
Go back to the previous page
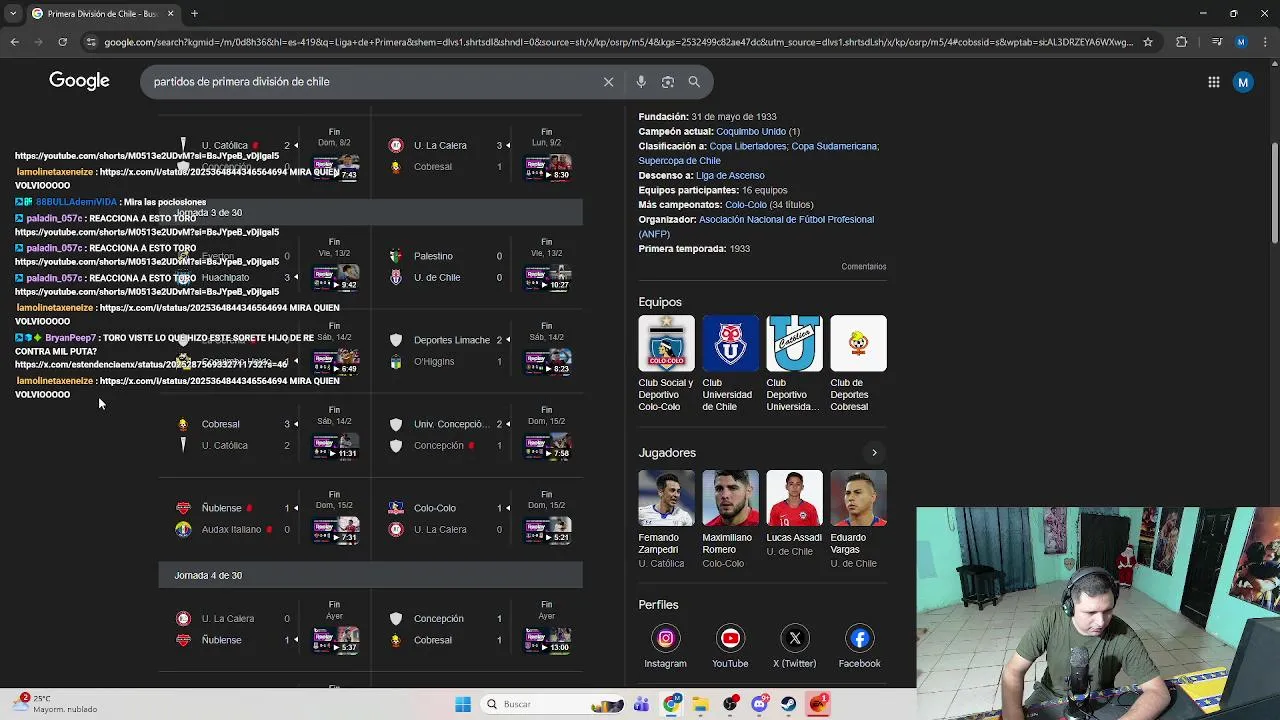coord(14,42)
